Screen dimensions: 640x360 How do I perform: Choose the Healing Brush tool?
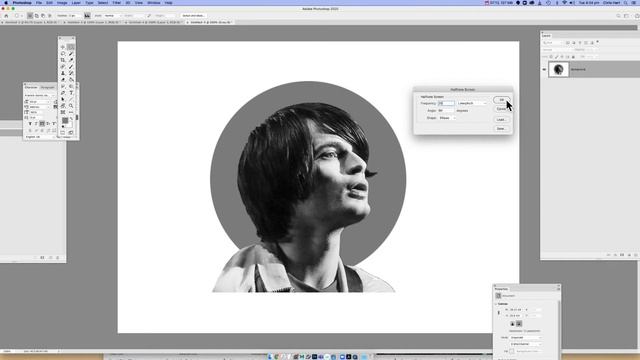[x=63, y=67]
